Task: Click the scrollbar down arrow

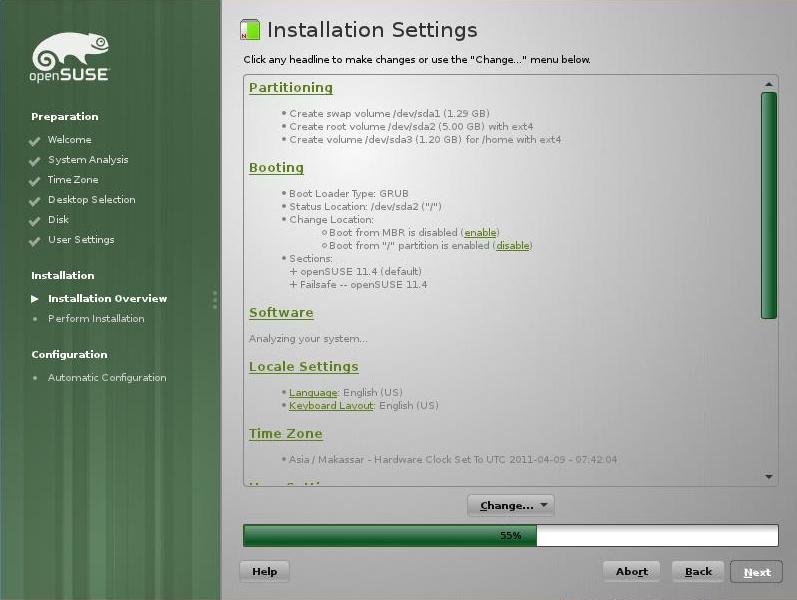Action: [x=769, y=476]
